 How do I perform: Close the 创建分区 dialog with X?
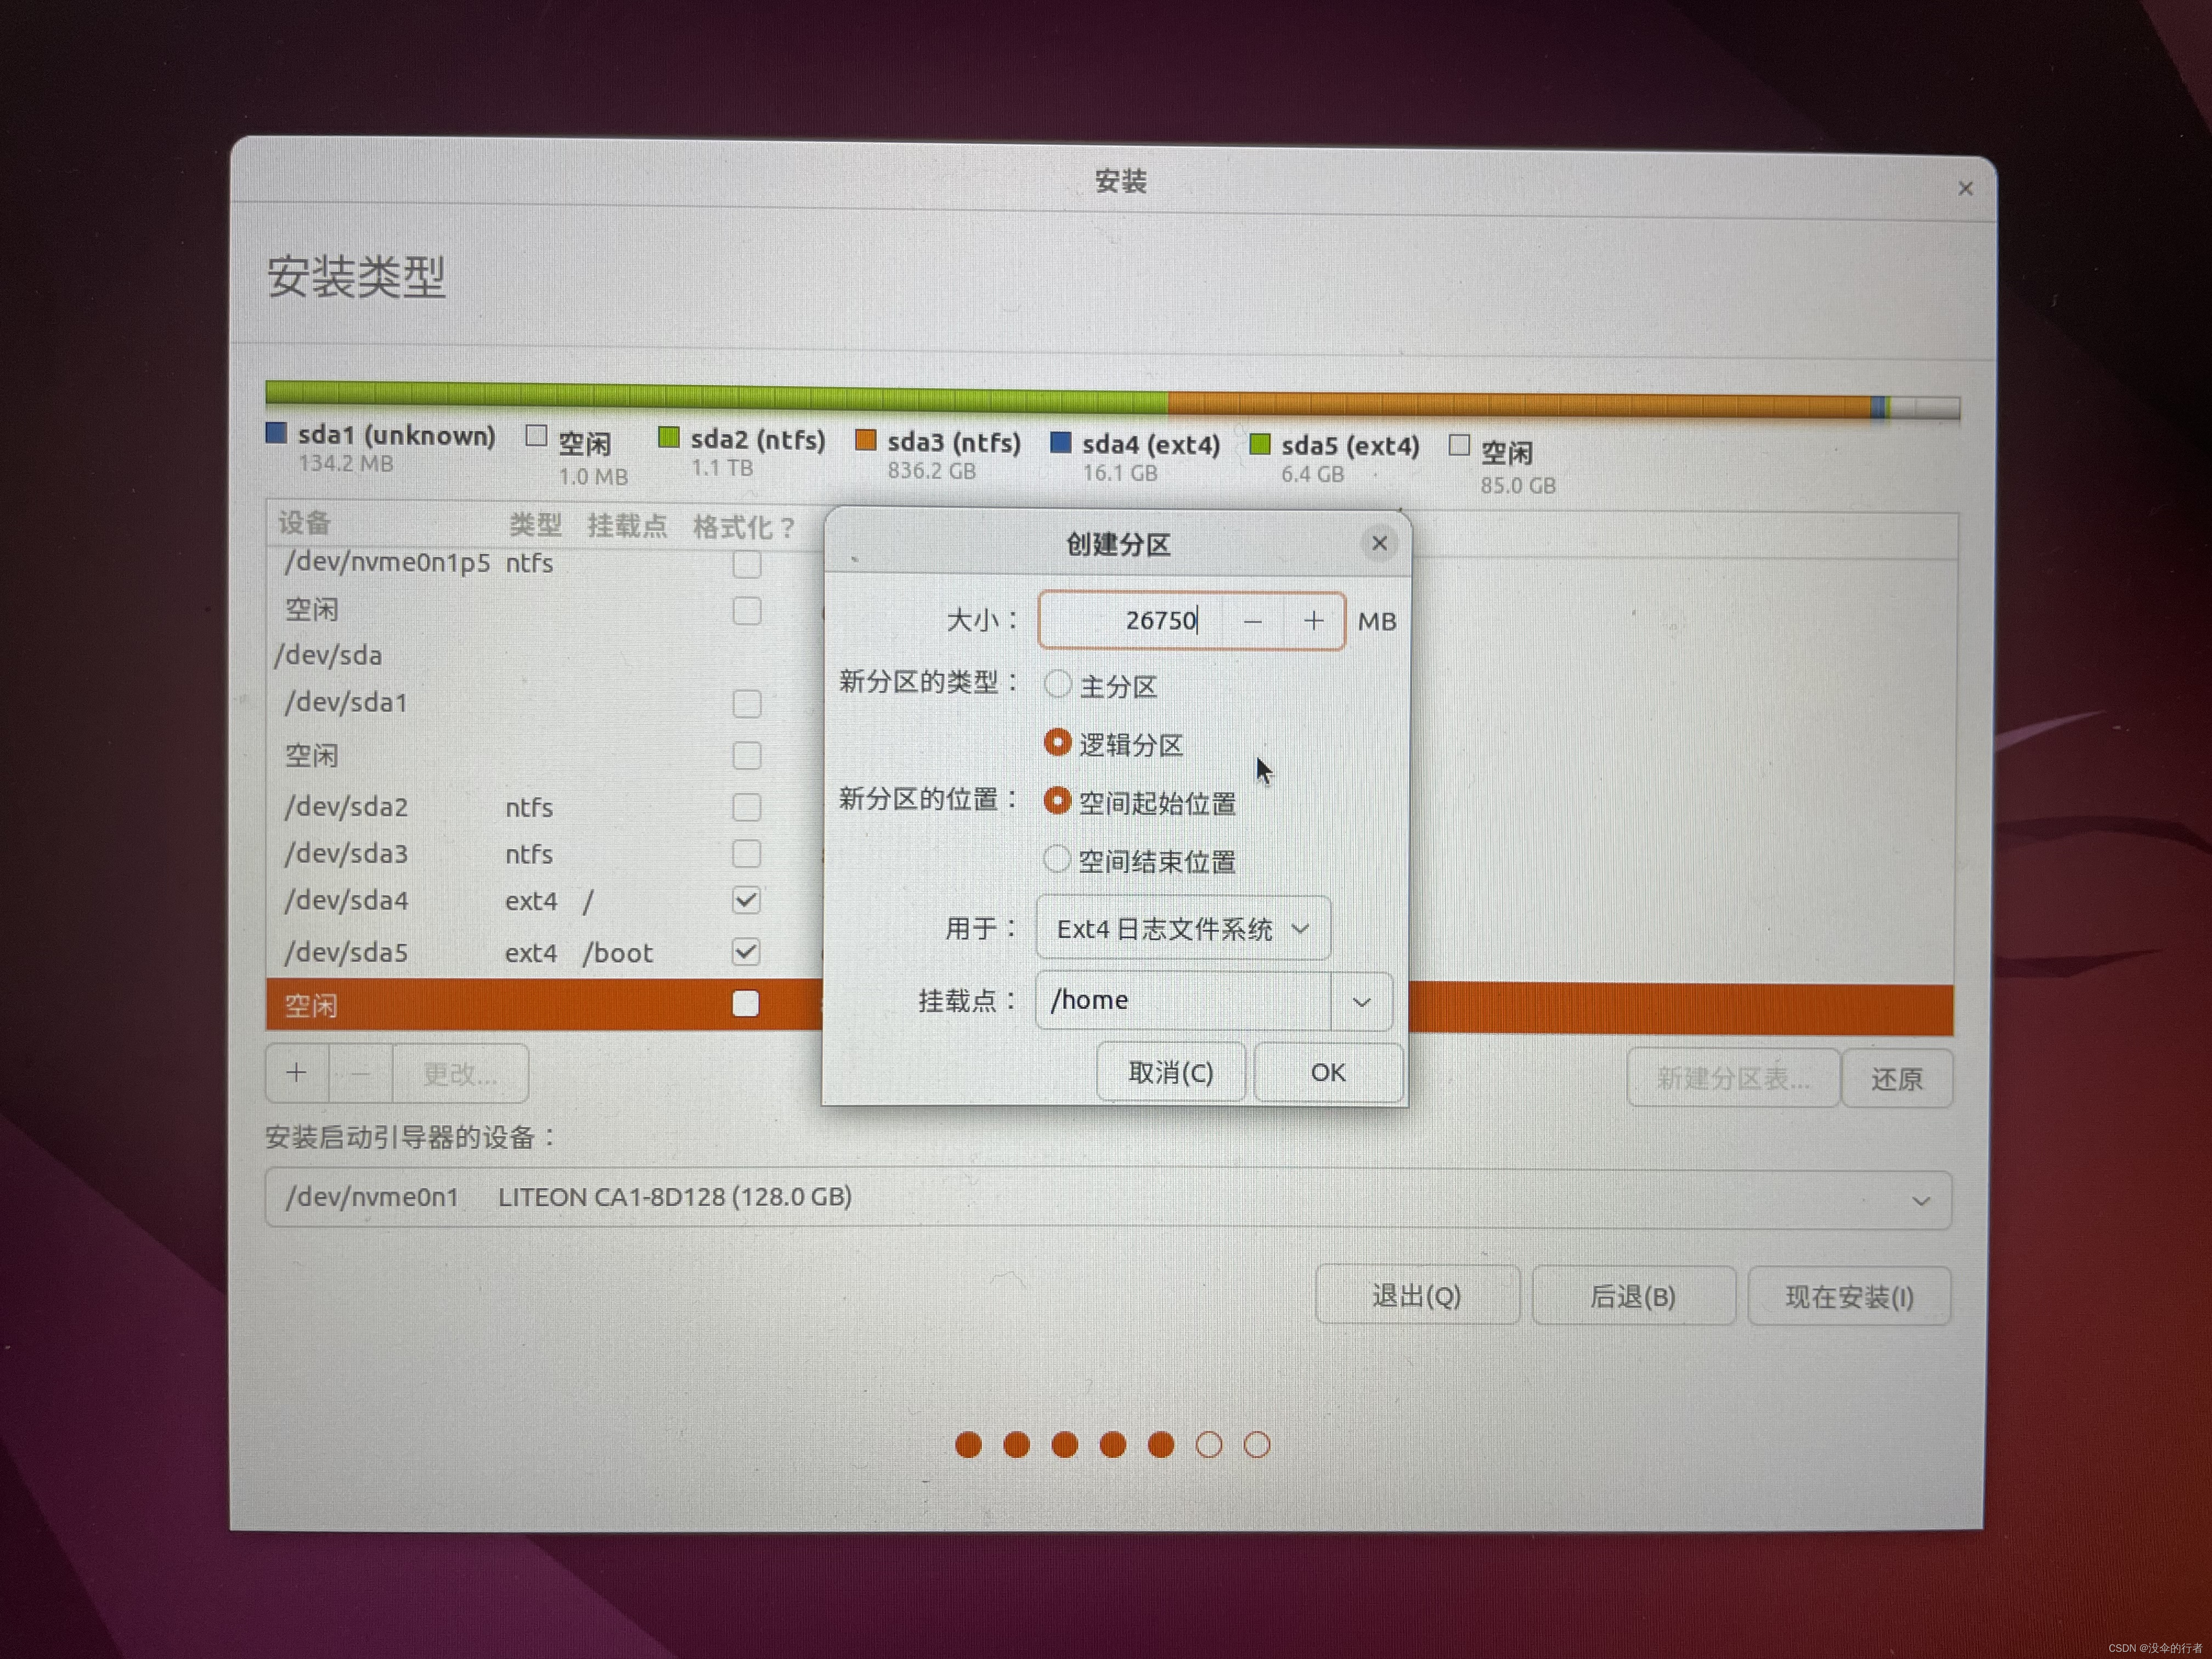pyautogui.click(x=1379, y=543)
